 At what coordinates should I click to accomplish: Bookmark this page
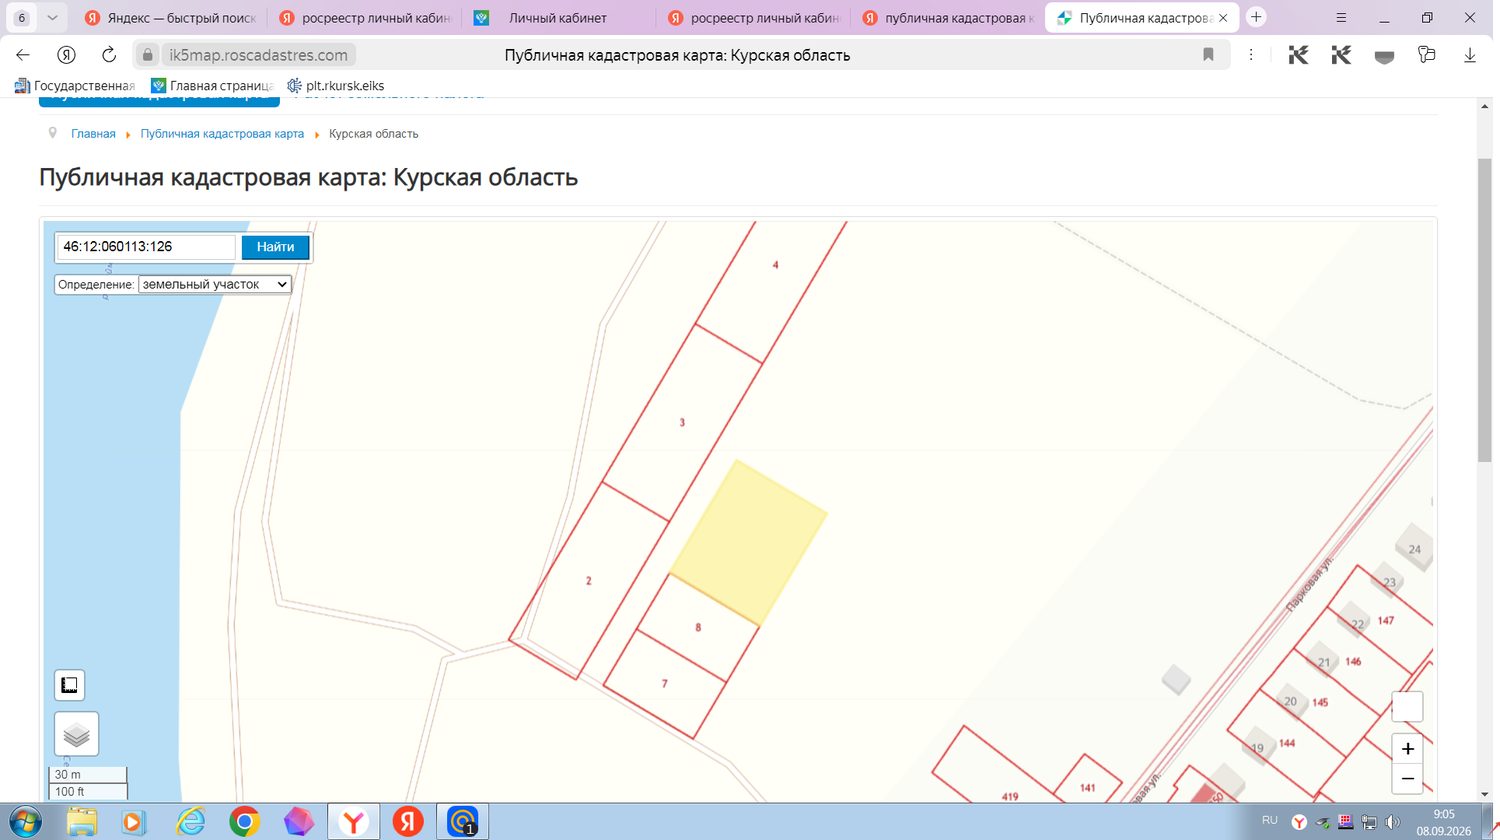tap(1208, 55)
